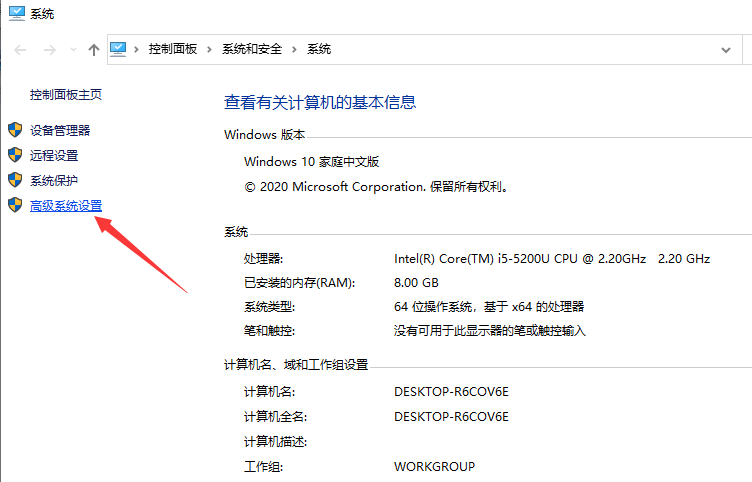
Task: Open 远程设置 link
Action: (54, 155)
